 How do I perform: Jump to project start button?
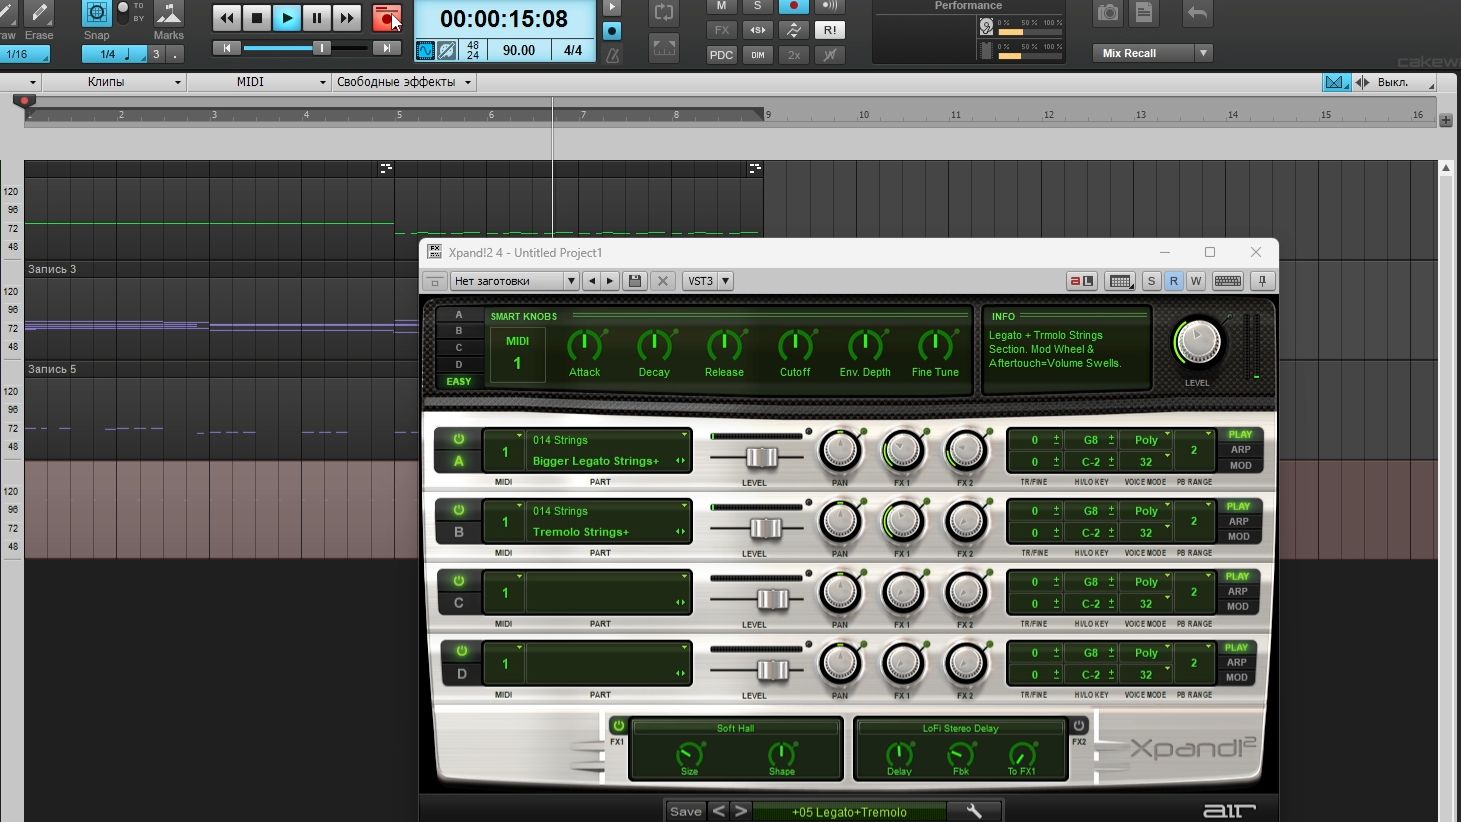227,48
